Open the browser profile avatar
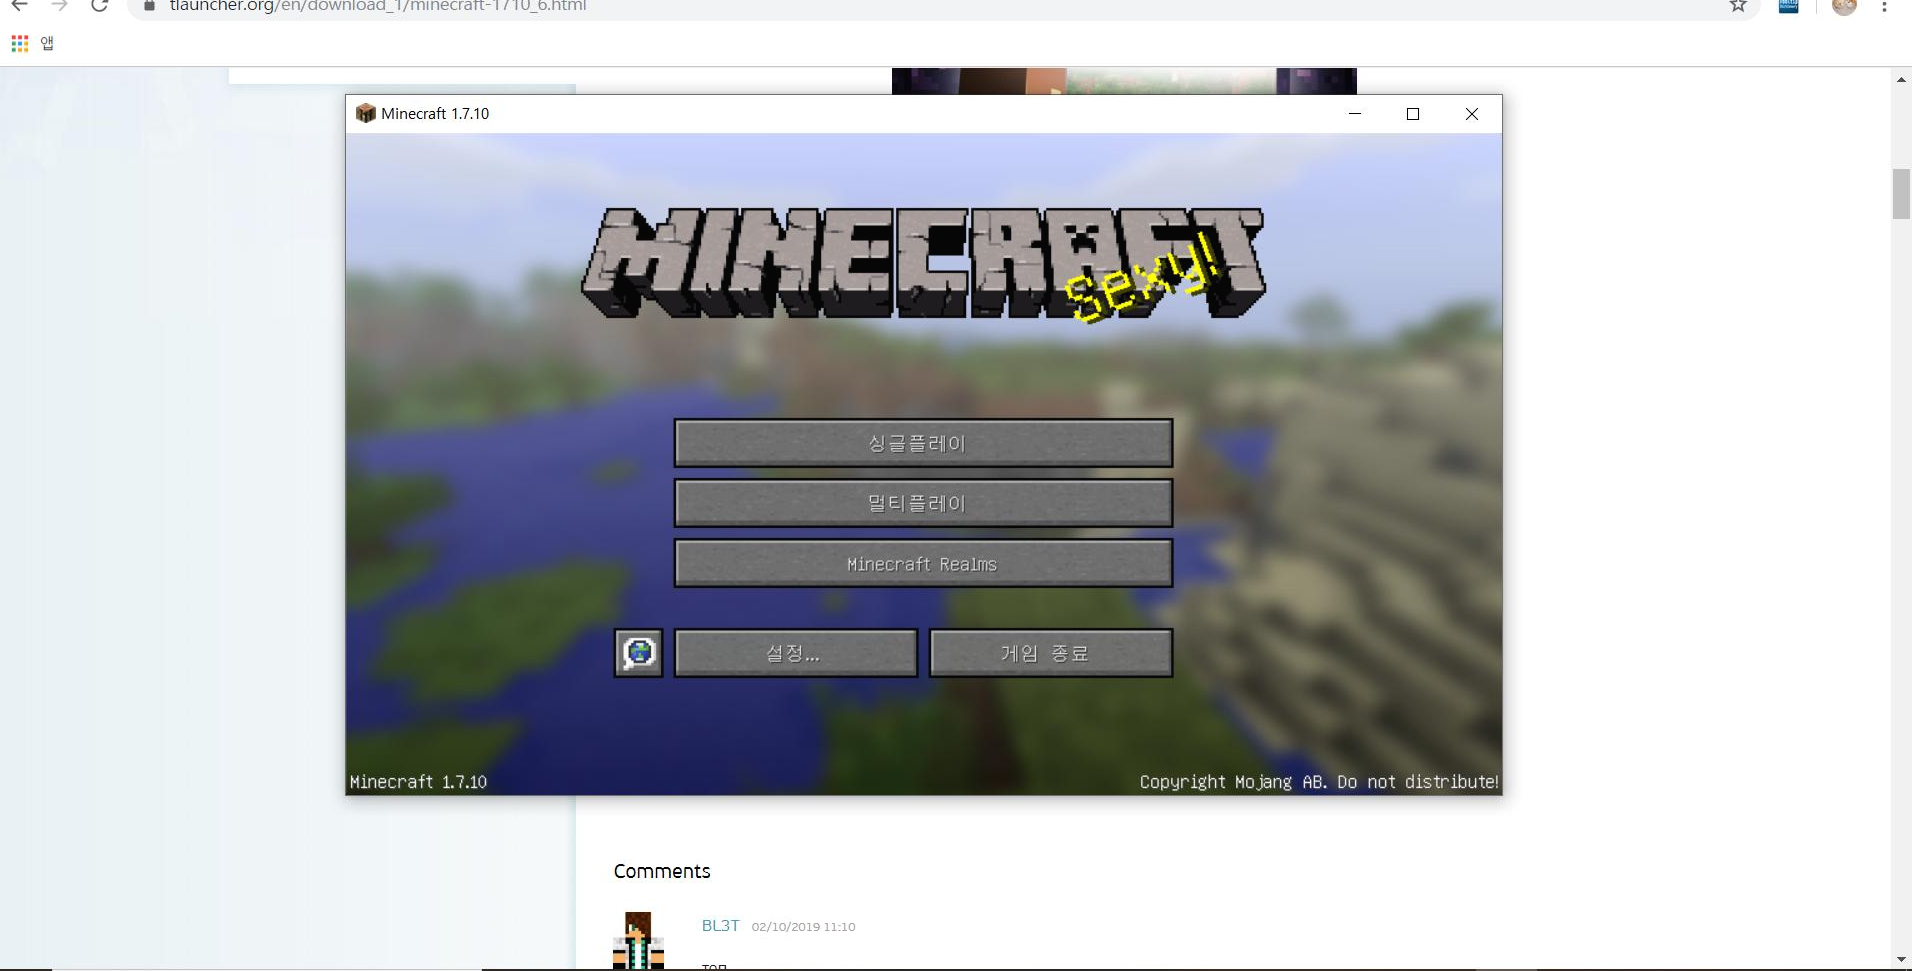Screen dimensions: 1912x971 coord(1845,6)
